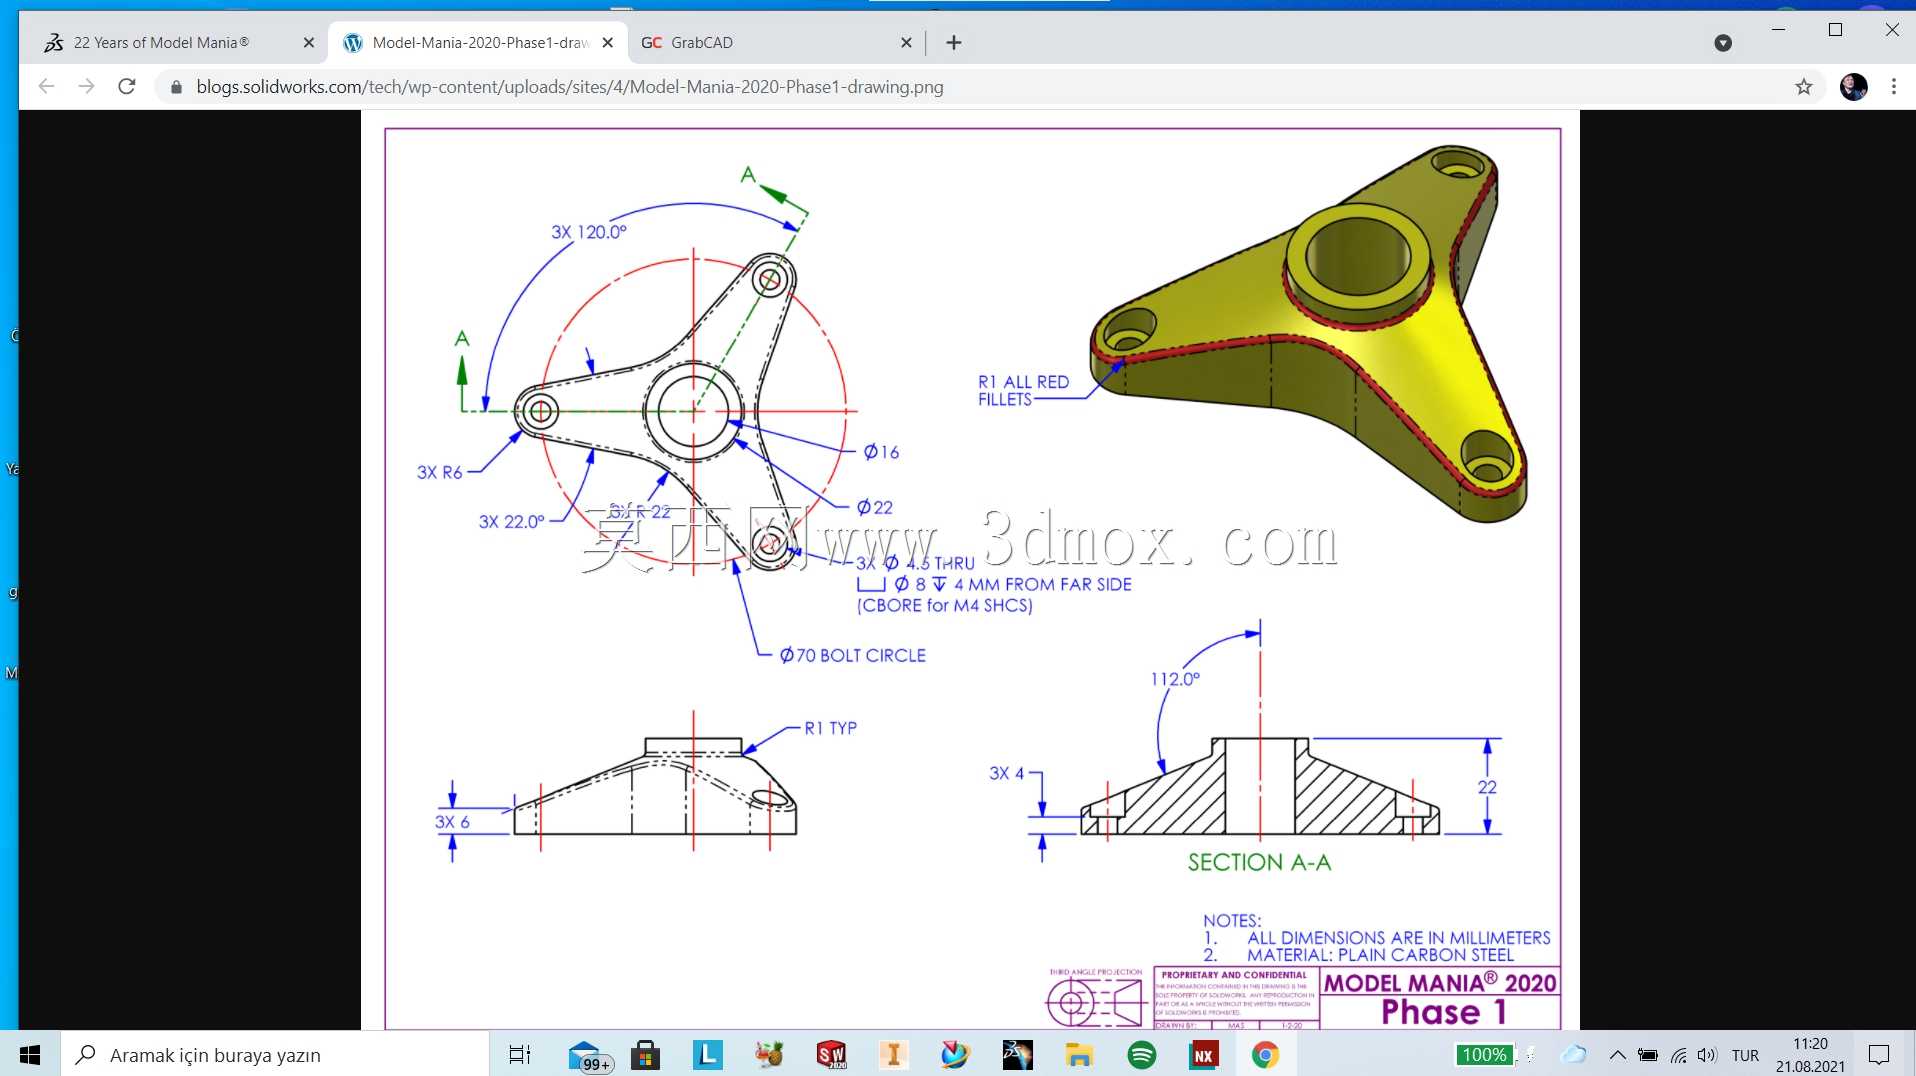
Task: Open the Chrome profile avatar
Action: pos(1853,87)
